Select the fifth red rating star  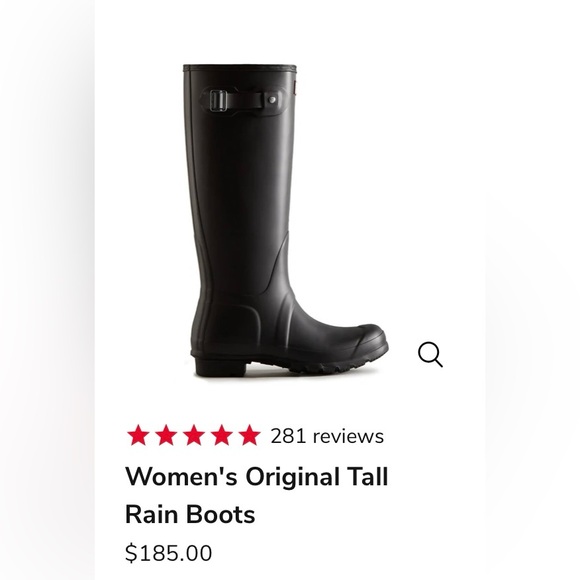pyautogui.click(x=249, y=435)
